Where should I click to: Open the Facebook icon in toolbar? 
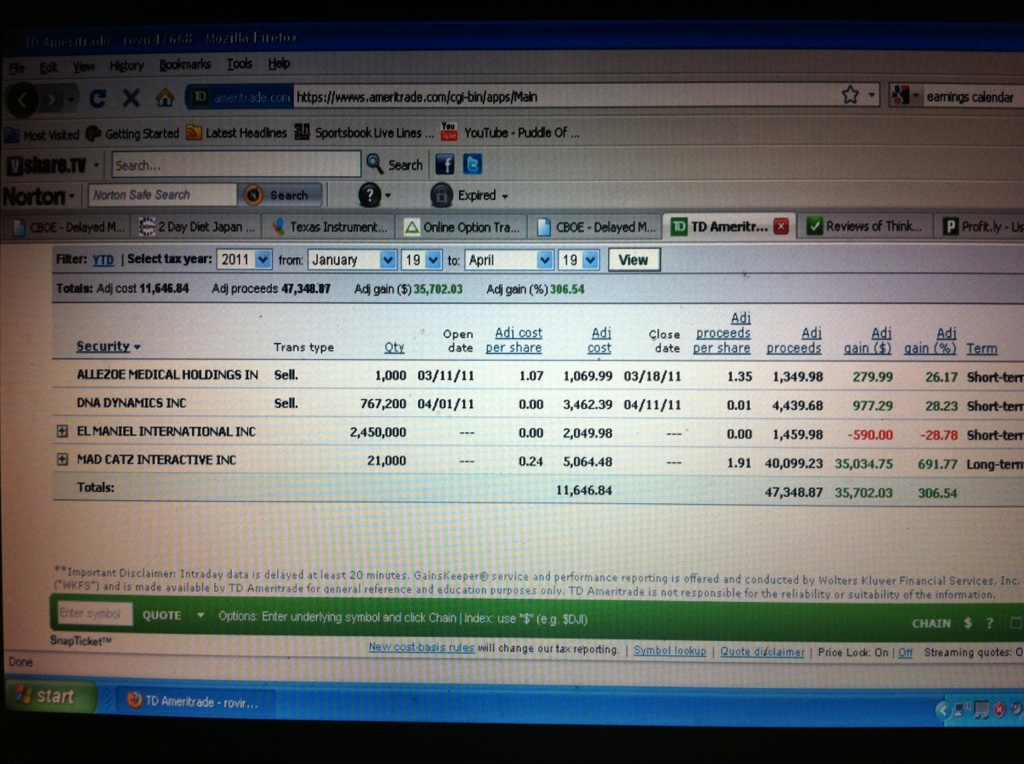click(x=445, y=165)
